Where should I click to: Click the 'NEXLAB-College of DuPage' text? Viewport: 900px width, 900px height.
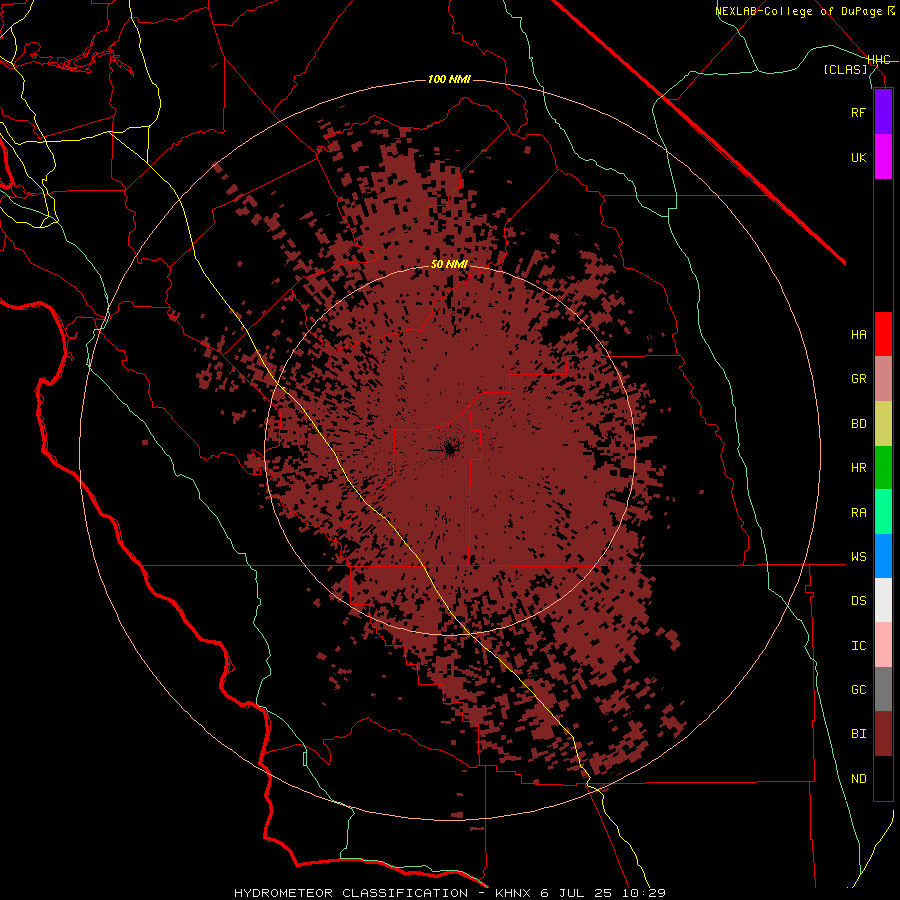(798, 11)
